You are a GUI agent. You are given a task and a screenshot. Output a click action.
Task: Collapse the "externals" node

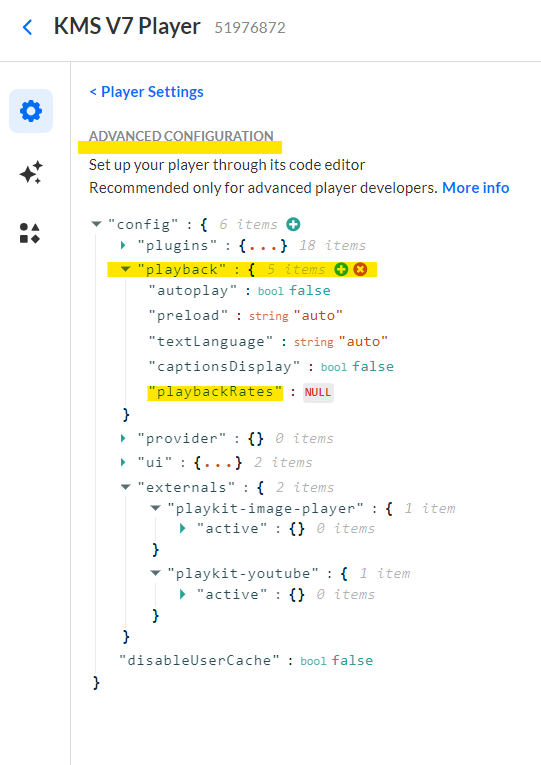126,487
